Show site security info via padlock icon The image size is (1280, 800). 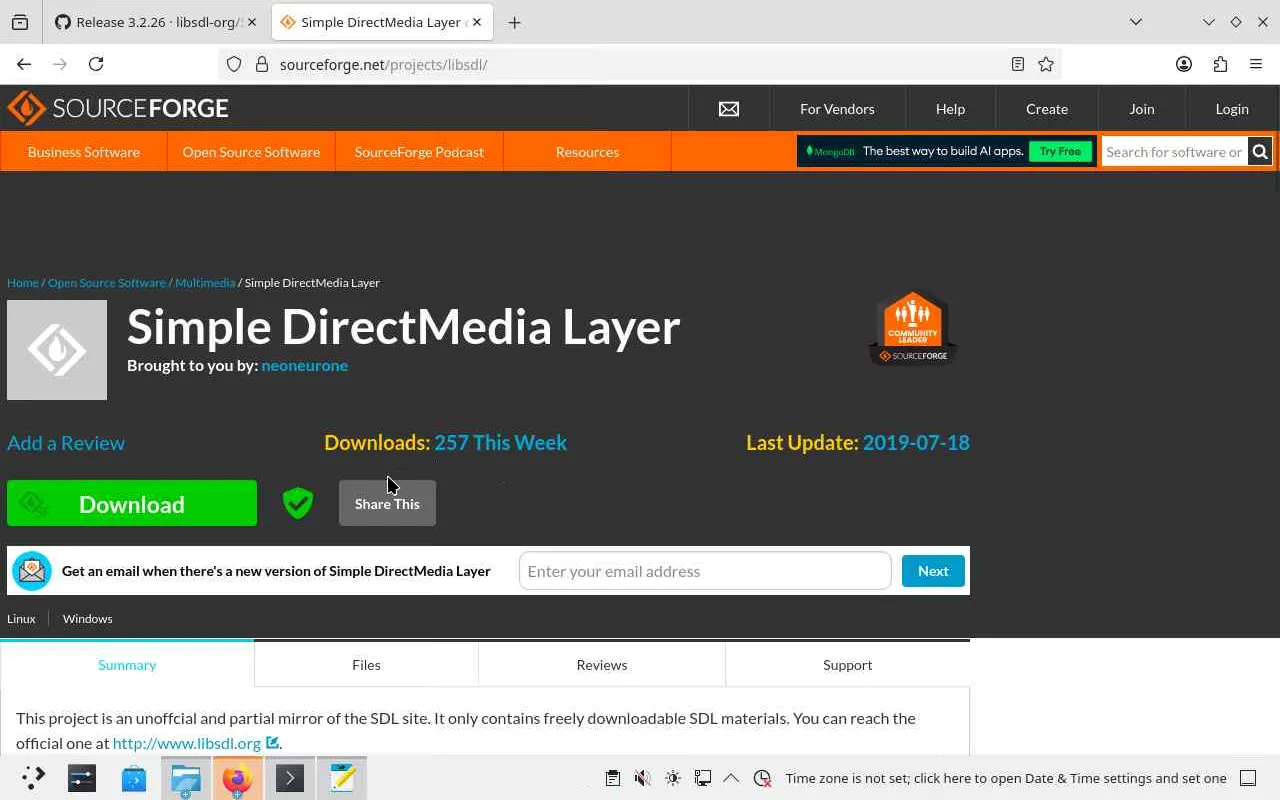point(262,64)
